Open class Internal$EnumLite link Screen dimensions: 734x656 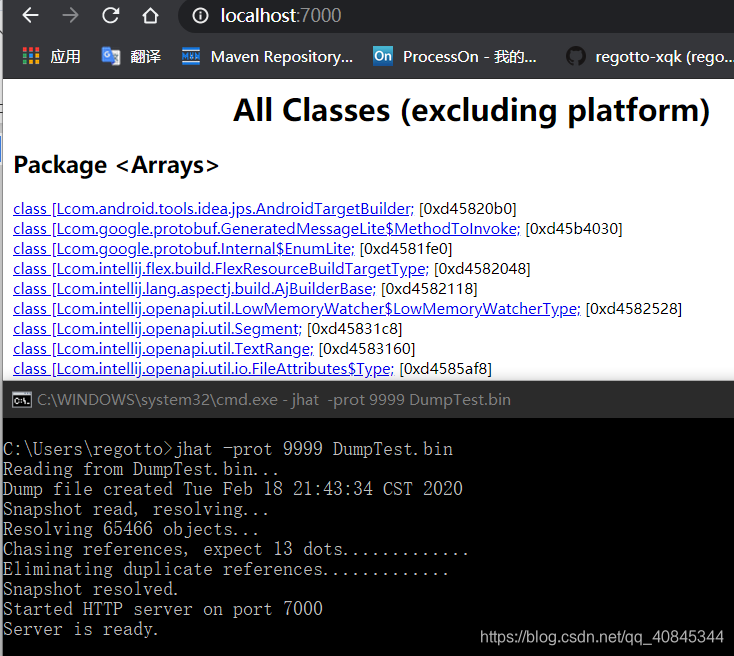[184, 249]
